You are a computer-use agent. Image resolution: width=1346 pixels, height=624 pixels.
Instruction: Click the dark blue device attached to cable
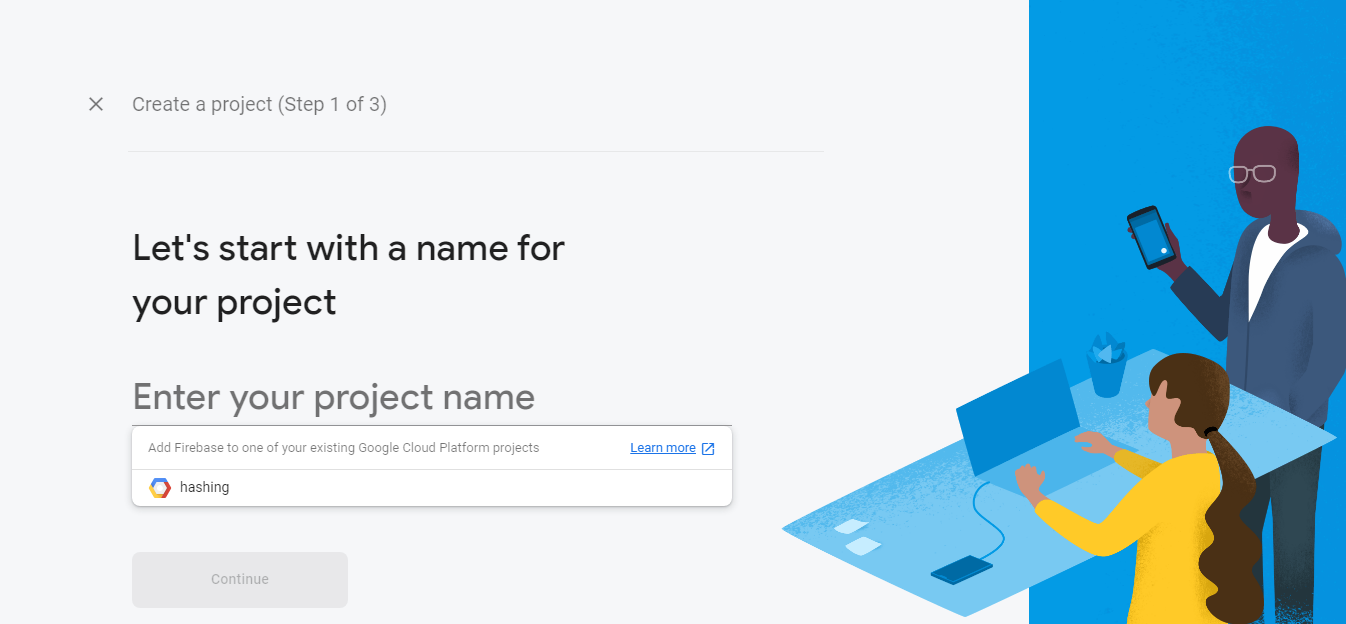[961, 570]
